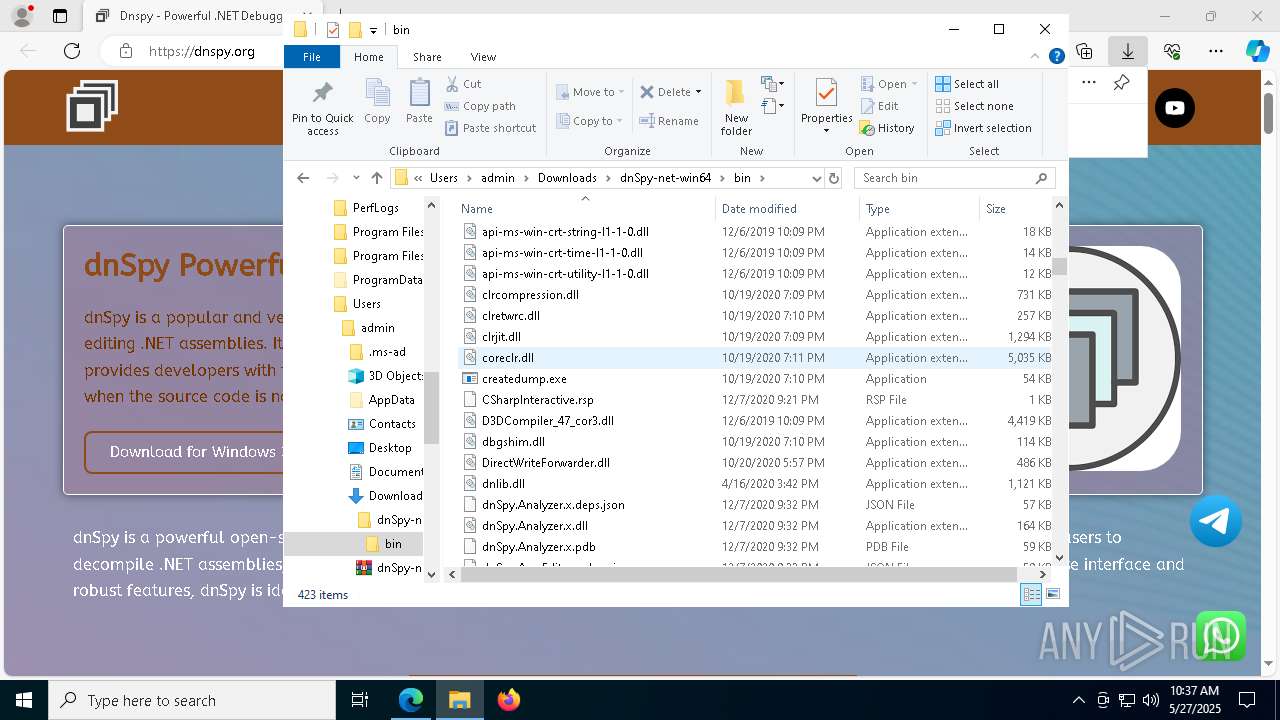Click the Cut scissors command
Screen dimensions: 1280x720
[464, 84]
